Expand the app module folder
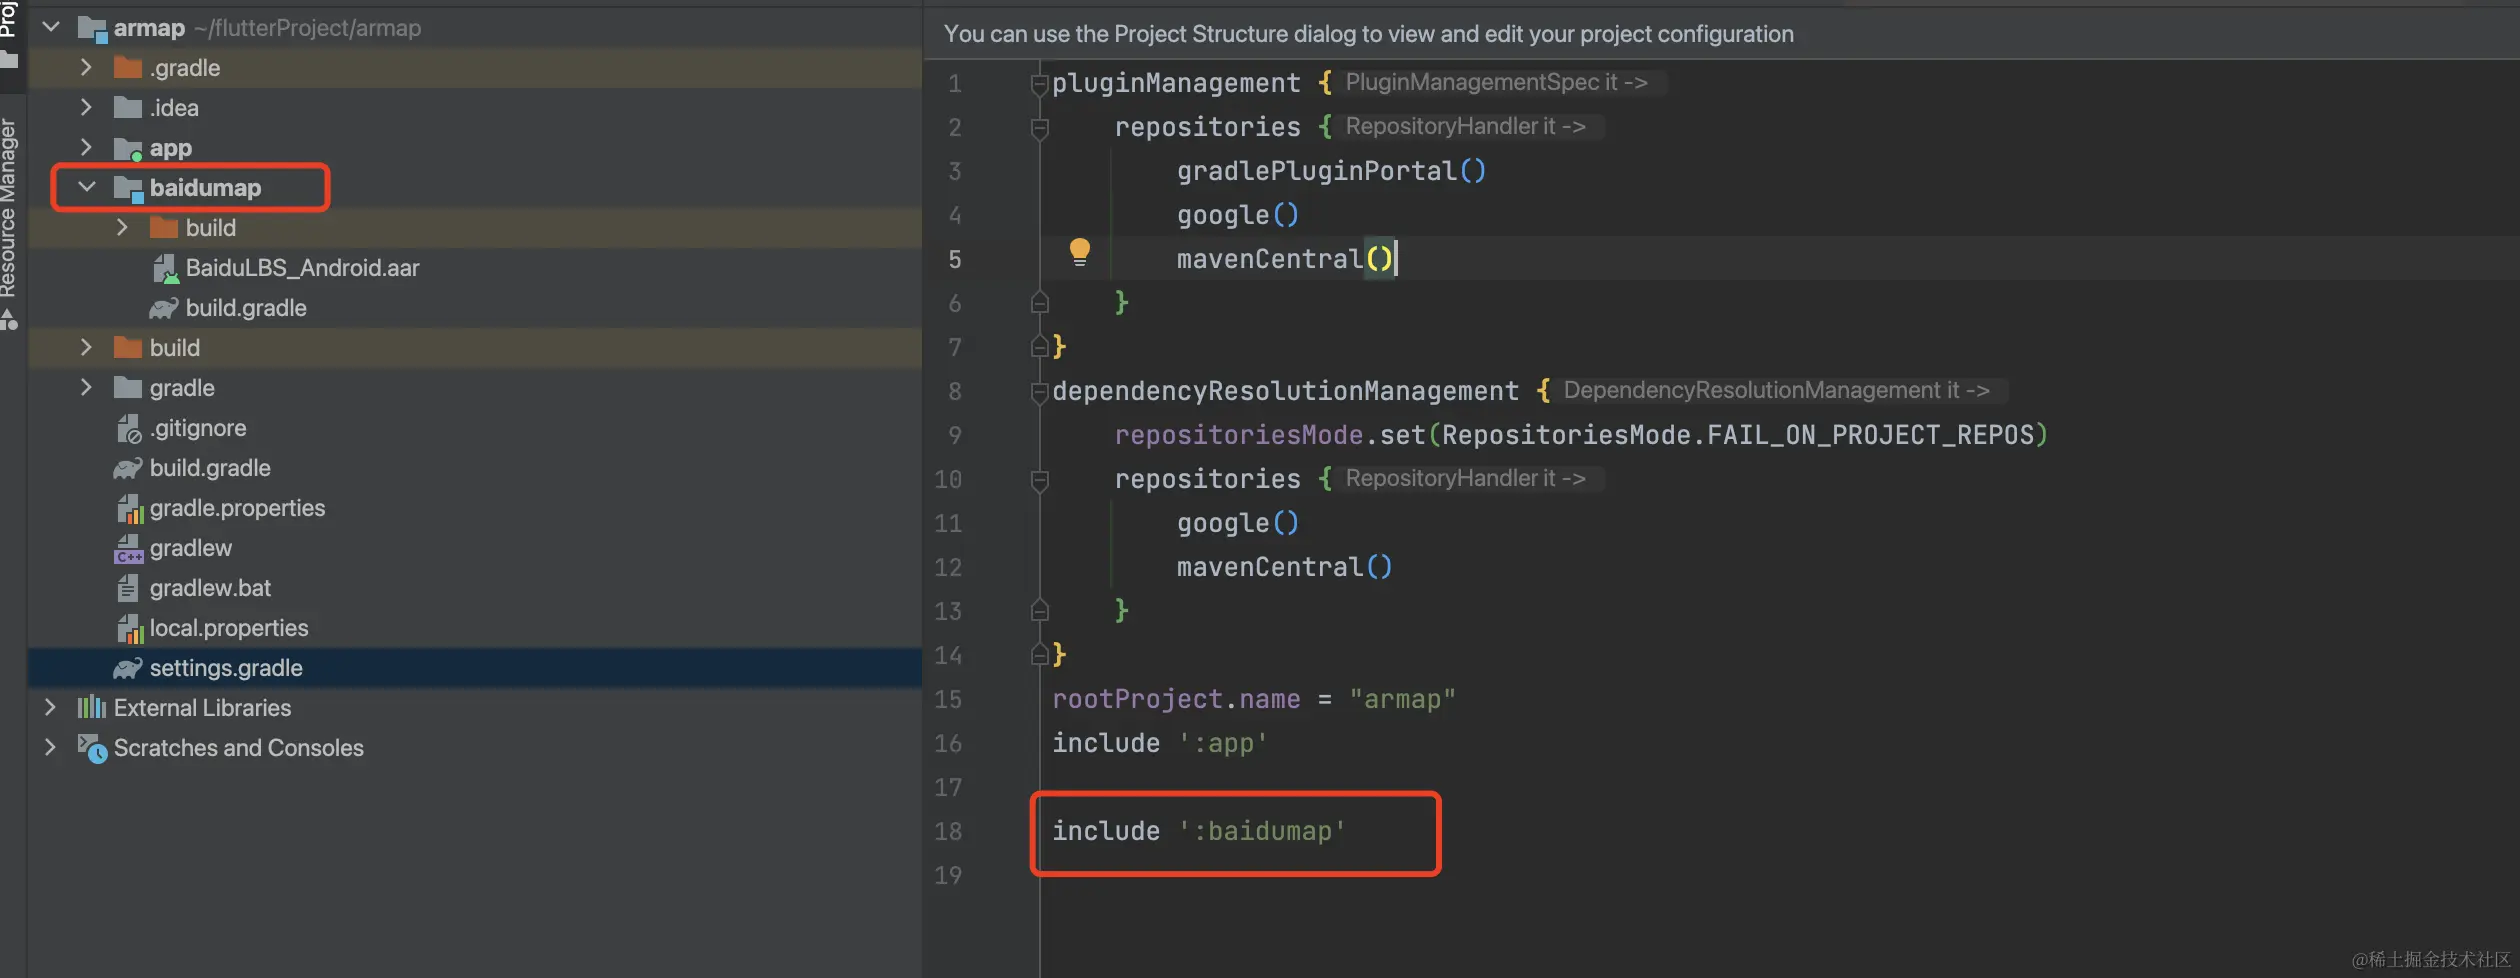 (86, 148)
